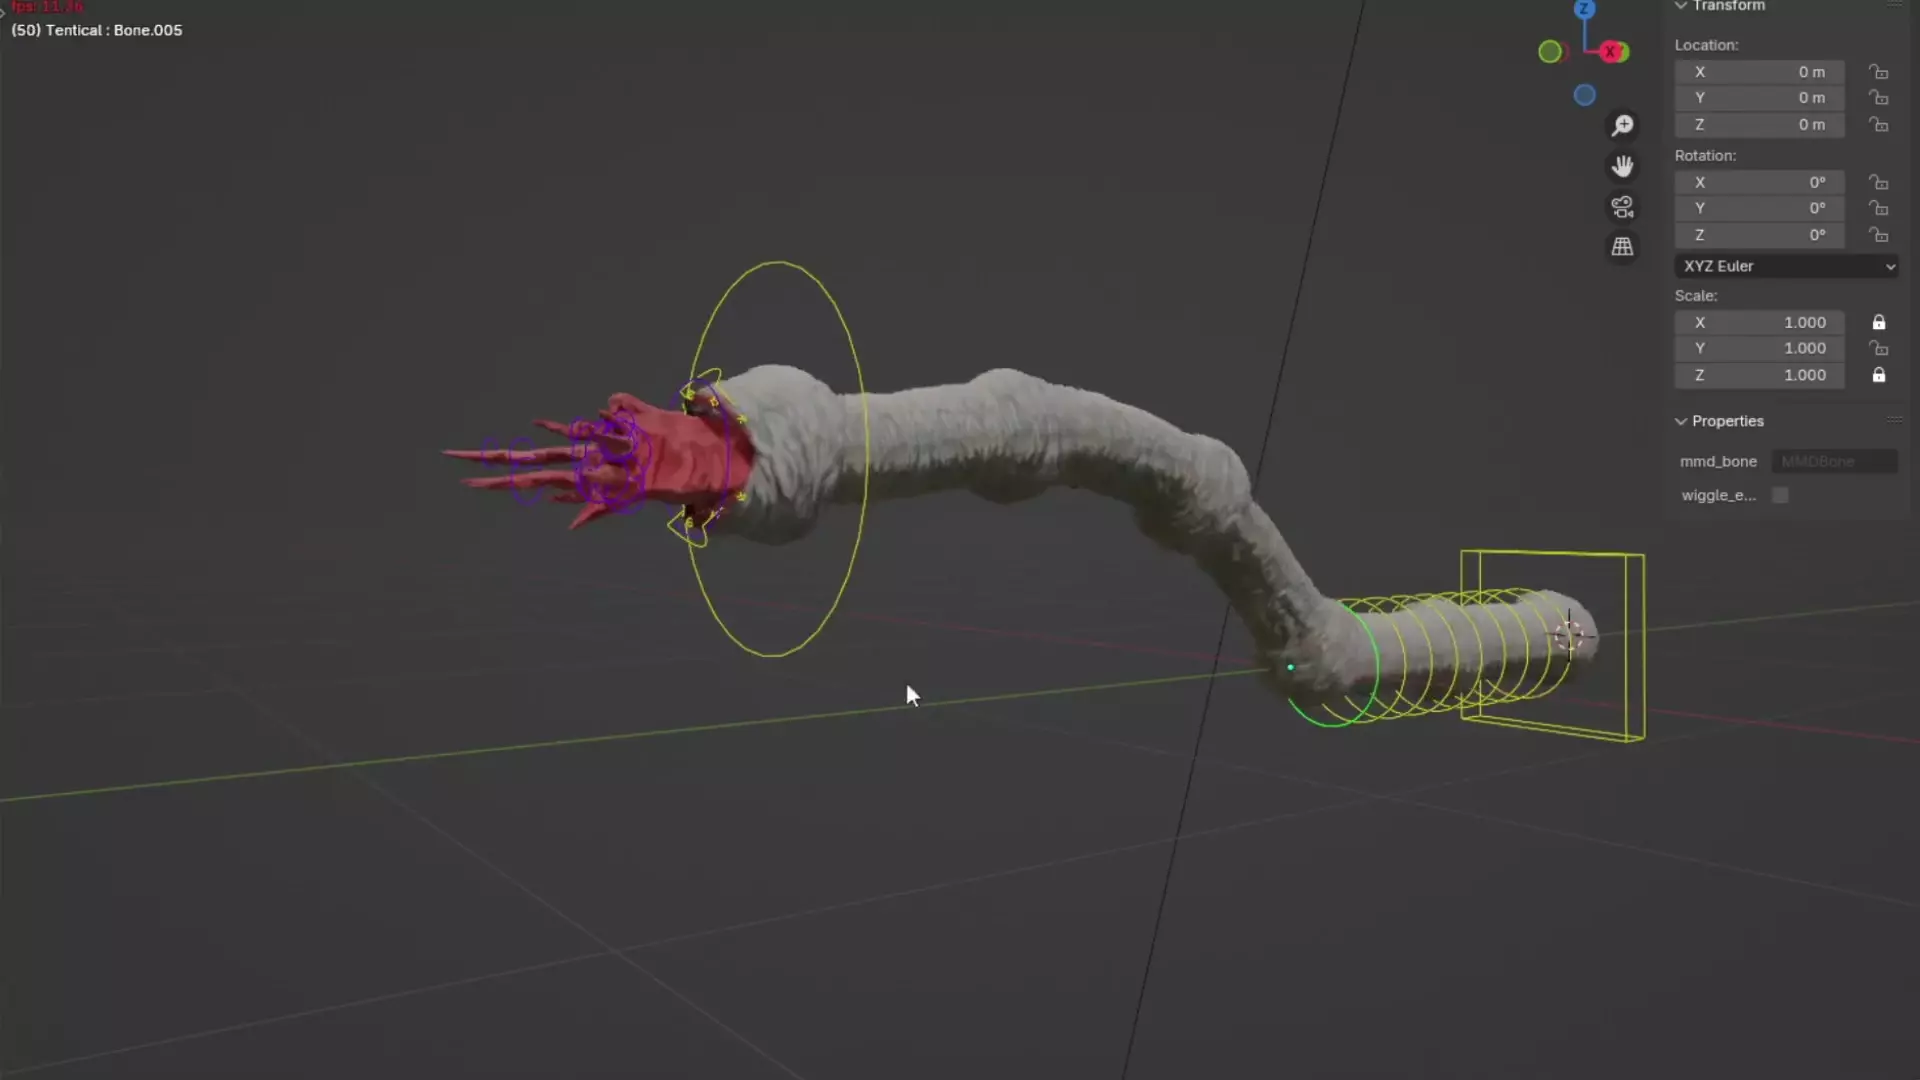The height and width of the screenshot is (1080, 1920).
Task: Collapse the Properties panel
Action: tap(1681, 421)
